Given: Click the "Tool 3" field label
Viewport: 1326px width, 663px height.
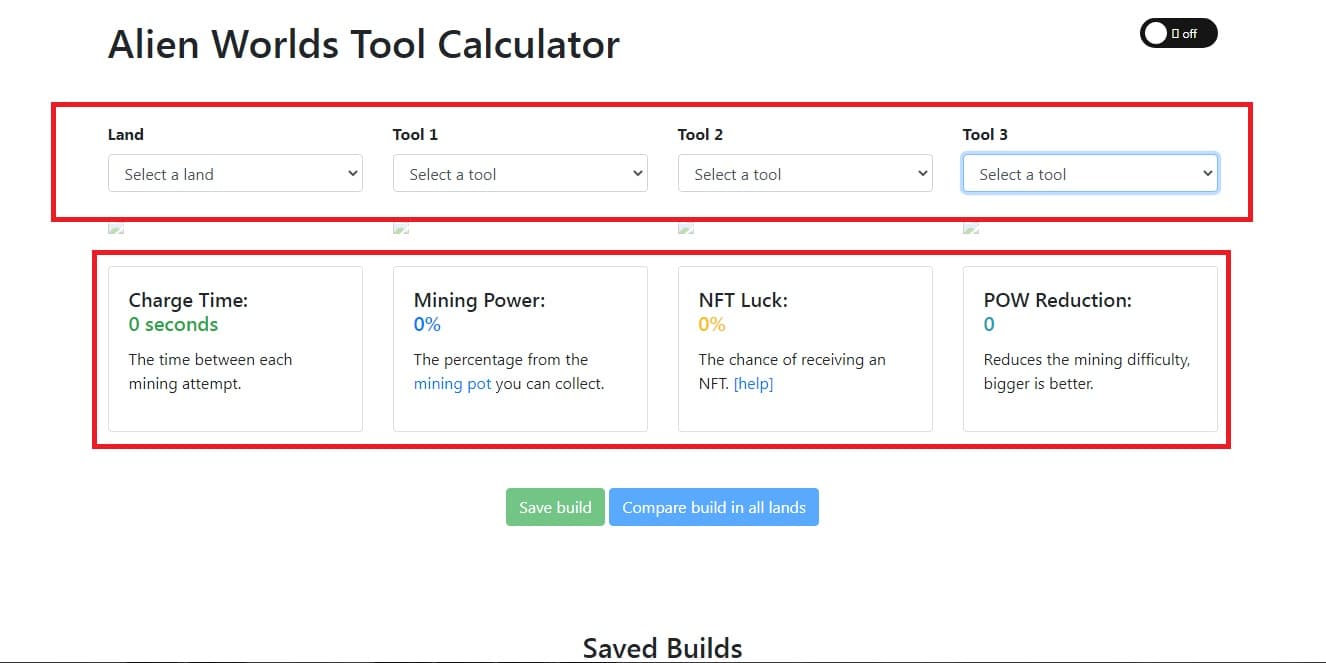Looking at the screenshot, I should point(985,134).
